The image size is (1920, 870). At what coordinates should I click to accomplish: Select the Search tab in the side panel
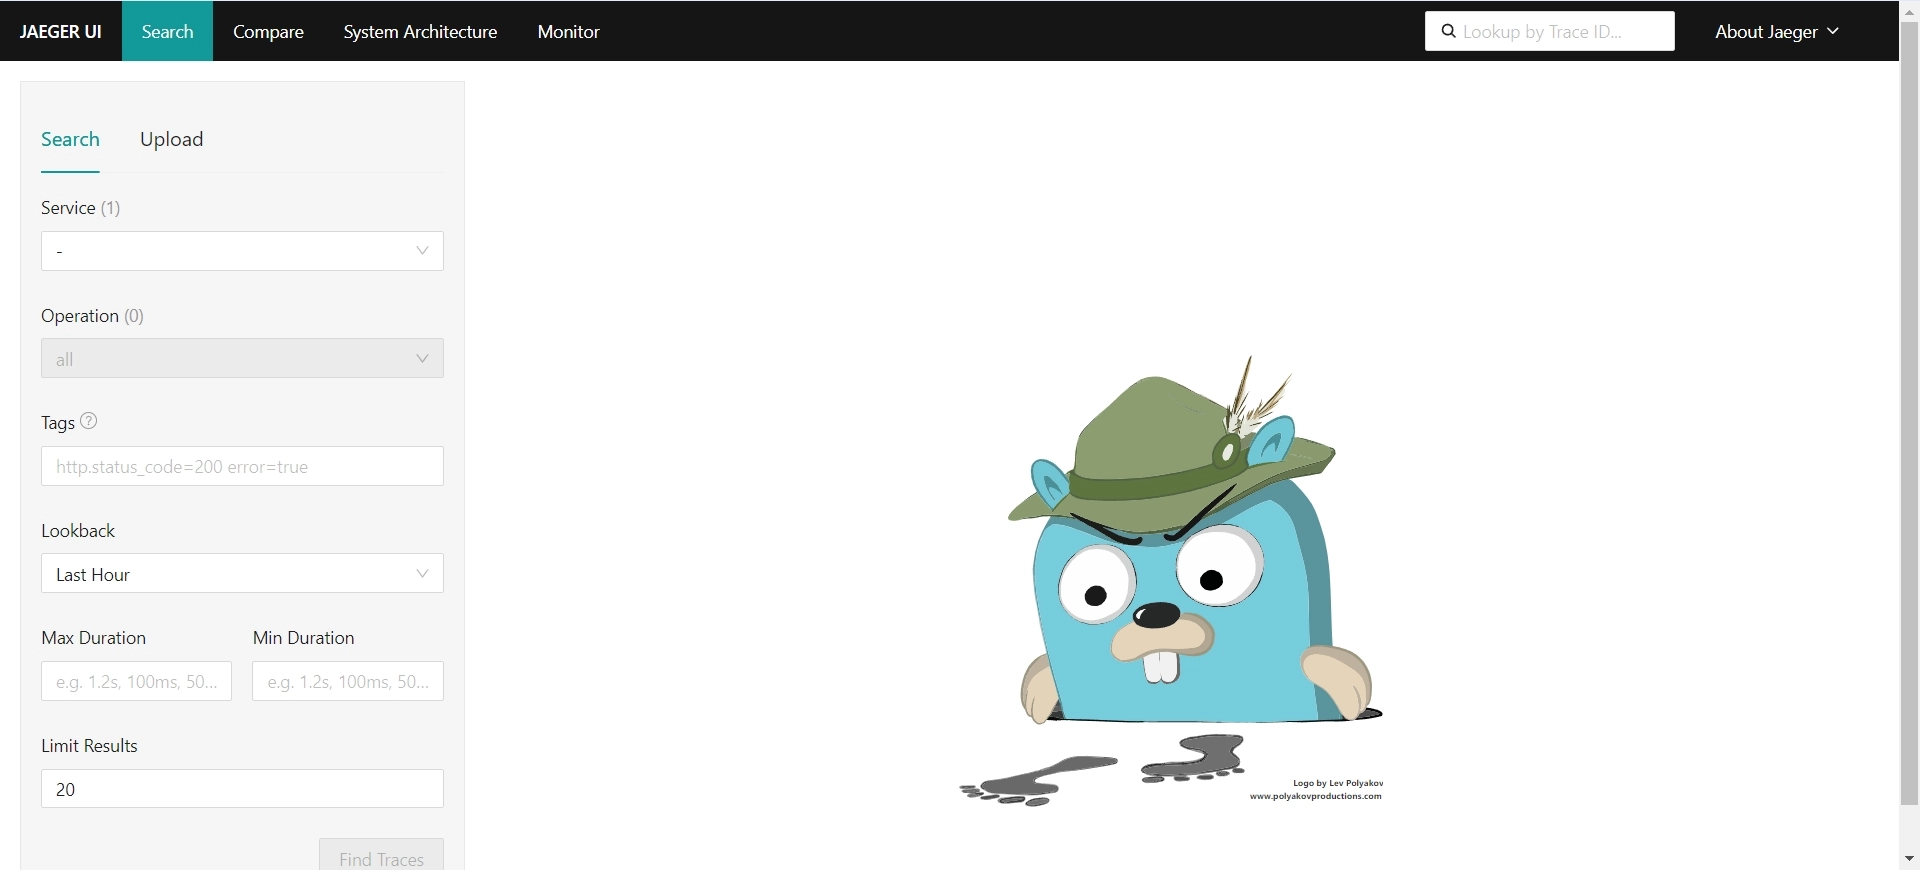click(70, 140)
